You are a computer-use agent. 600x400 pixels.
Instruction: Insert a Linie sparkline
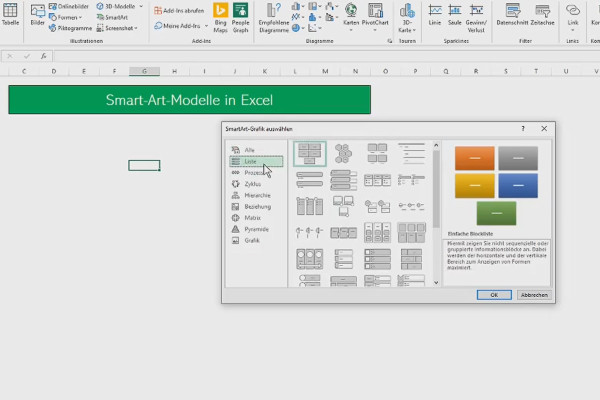pos(435,15)
